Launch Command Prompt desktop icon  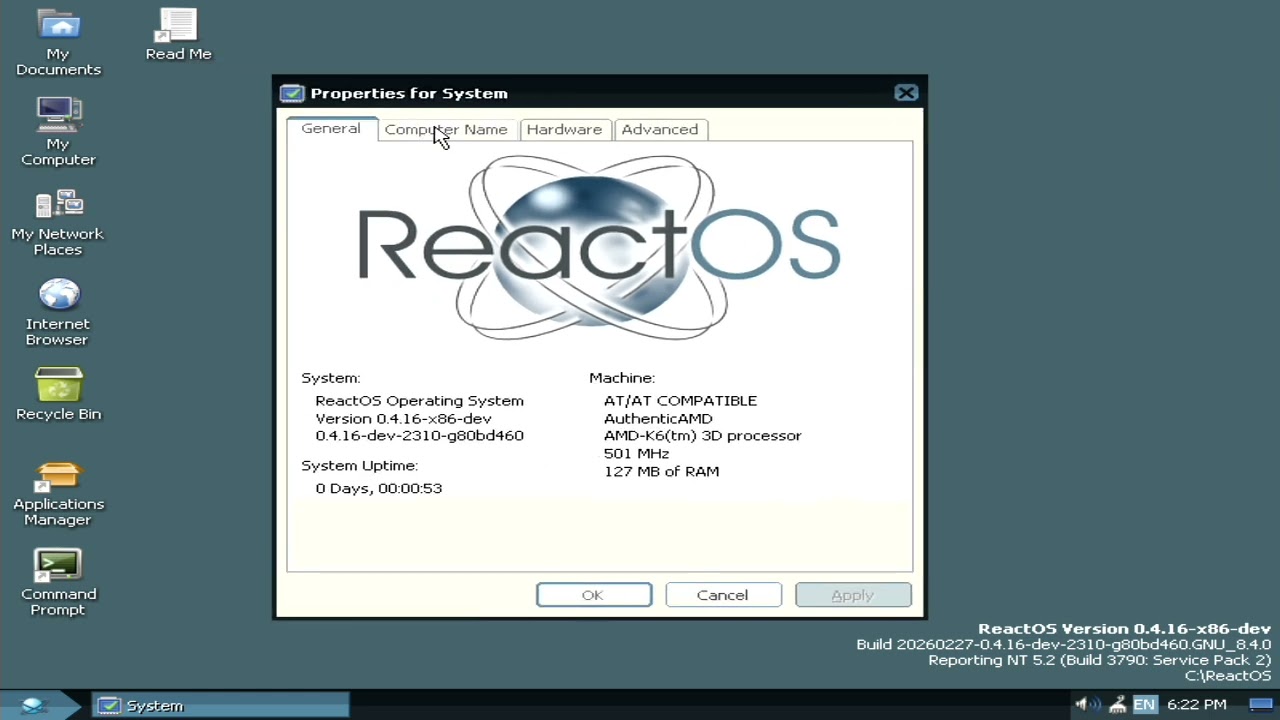click(58, 582)
